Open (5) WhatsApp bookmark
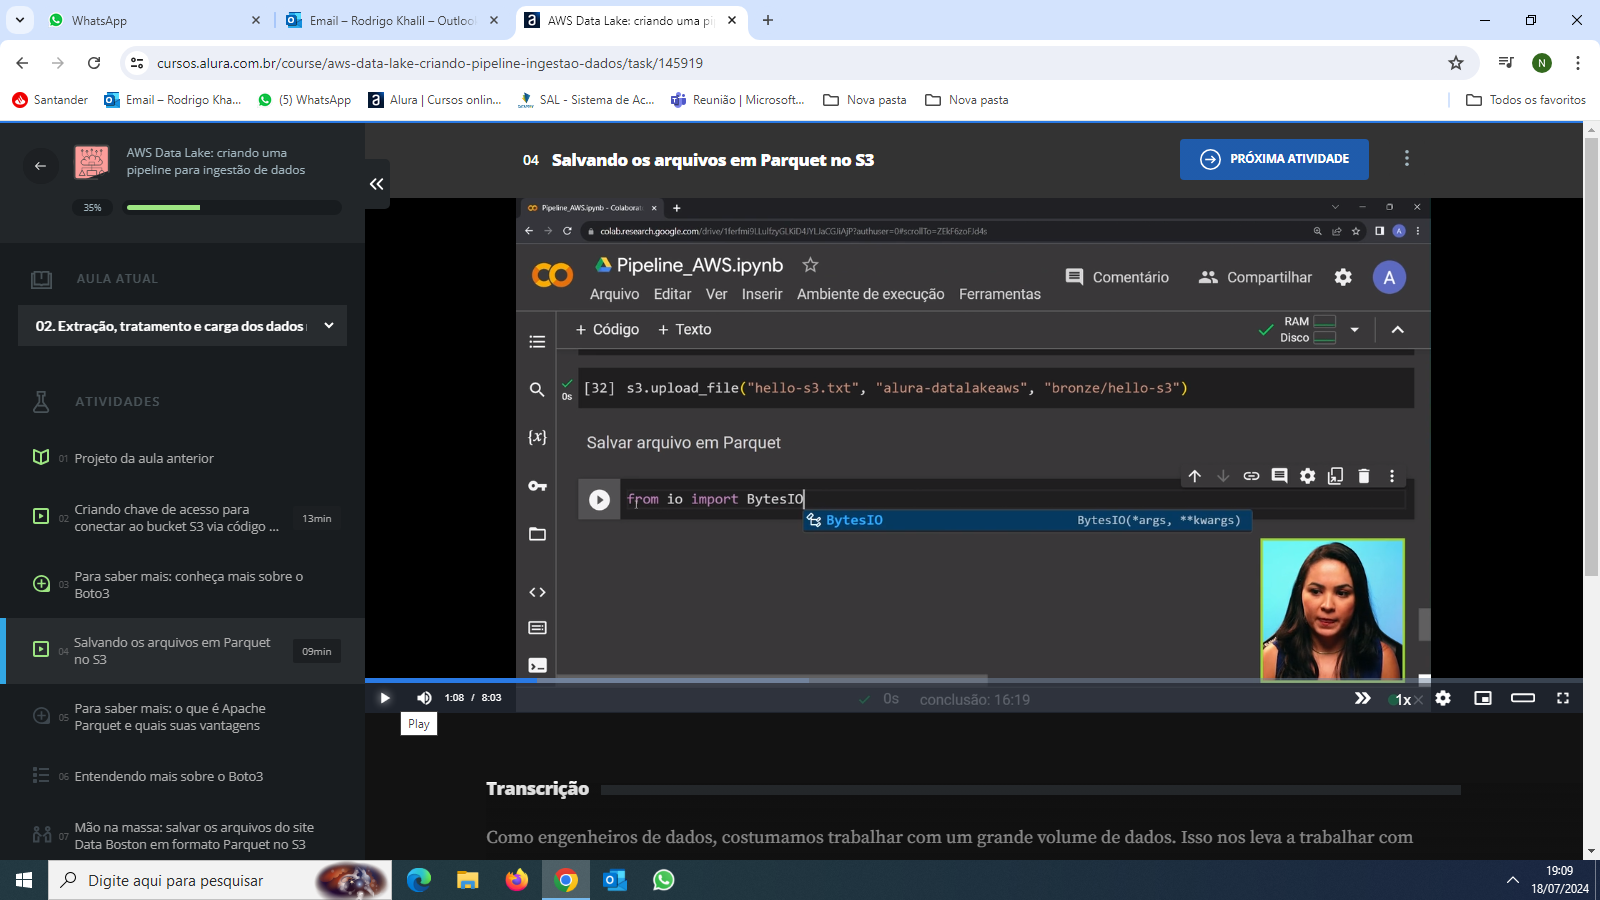The width and height of the screenshot is (1600, 900). coord(305,100)
